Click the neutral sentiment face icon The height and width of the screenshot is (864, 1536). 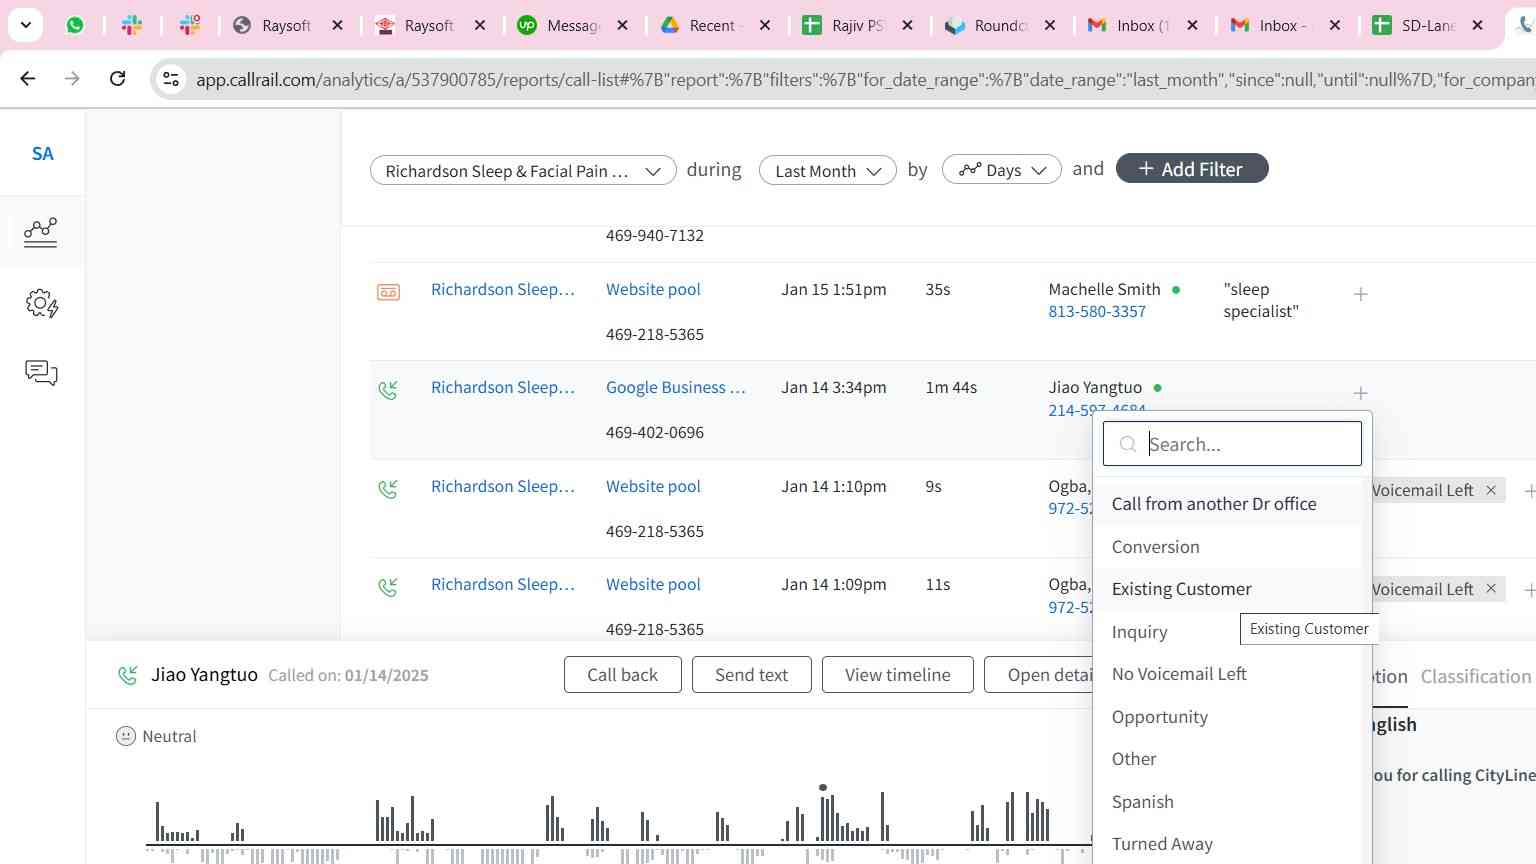[x=126, y=736]
